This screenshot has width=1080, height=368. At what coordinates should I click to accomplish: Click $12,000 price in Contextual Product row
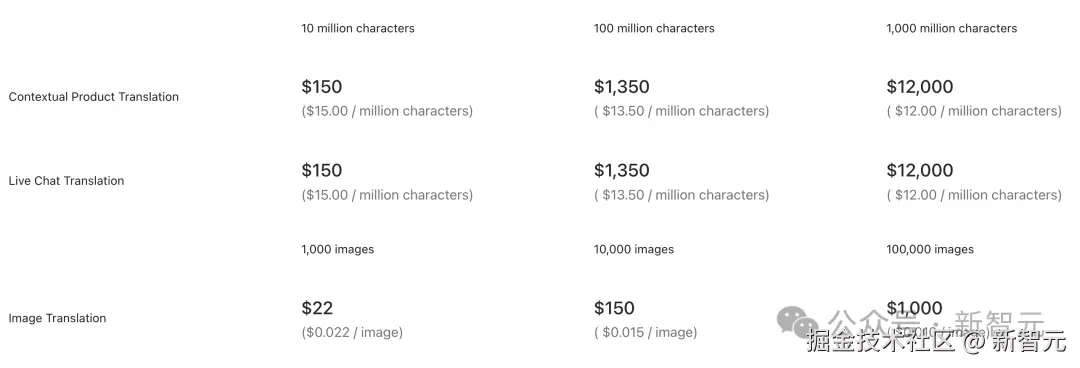coord(920,87)
